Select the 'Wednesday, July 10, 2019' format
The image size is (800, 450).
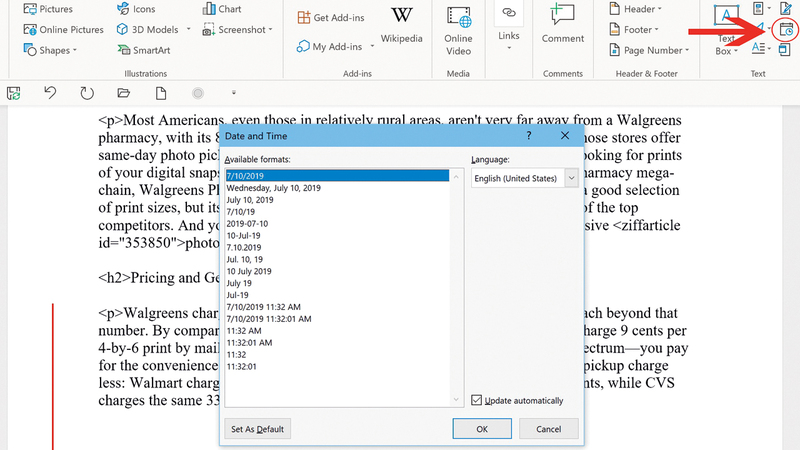[273, 187]
